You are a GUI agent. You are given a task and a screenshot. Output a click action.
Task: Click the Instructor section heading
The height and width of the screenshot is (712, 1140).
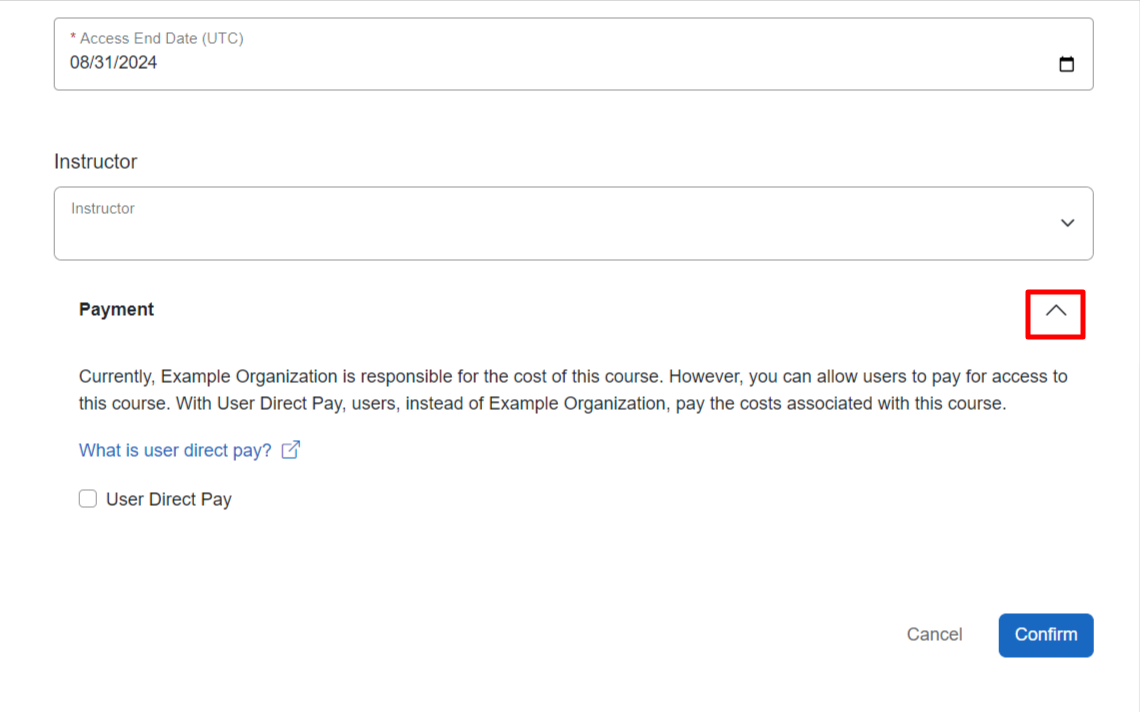95,161
